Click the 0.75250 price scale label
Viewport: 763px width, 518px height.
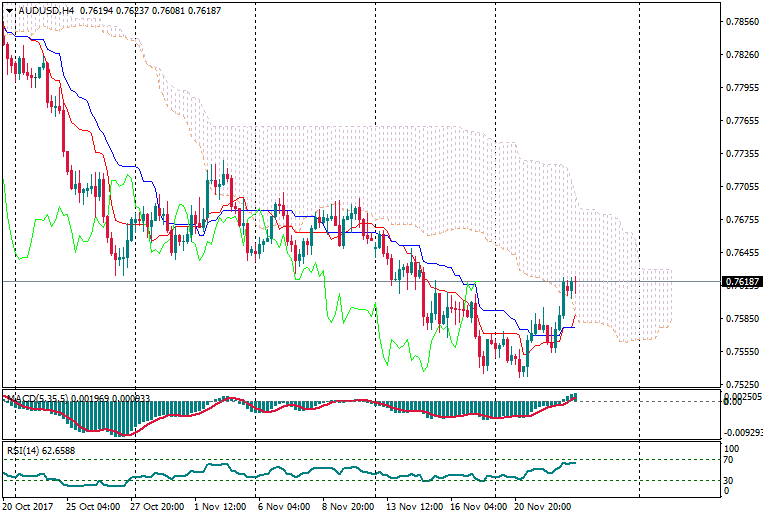pyautogui.click(x=741, y=384)
